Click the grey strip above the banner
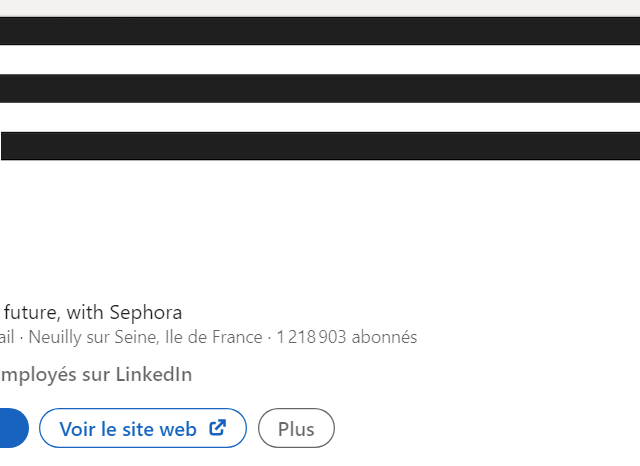Viewport: 640px width, 466px height. pos(320,8)
